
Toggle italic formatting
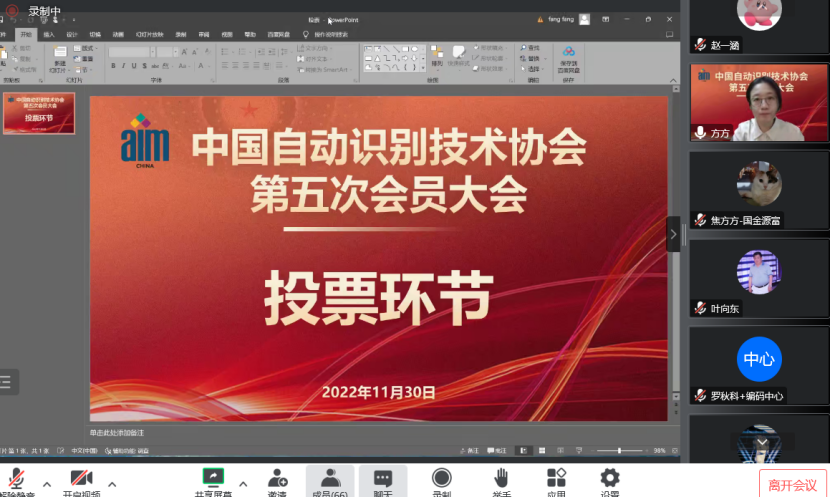click(x=123, y=66)
